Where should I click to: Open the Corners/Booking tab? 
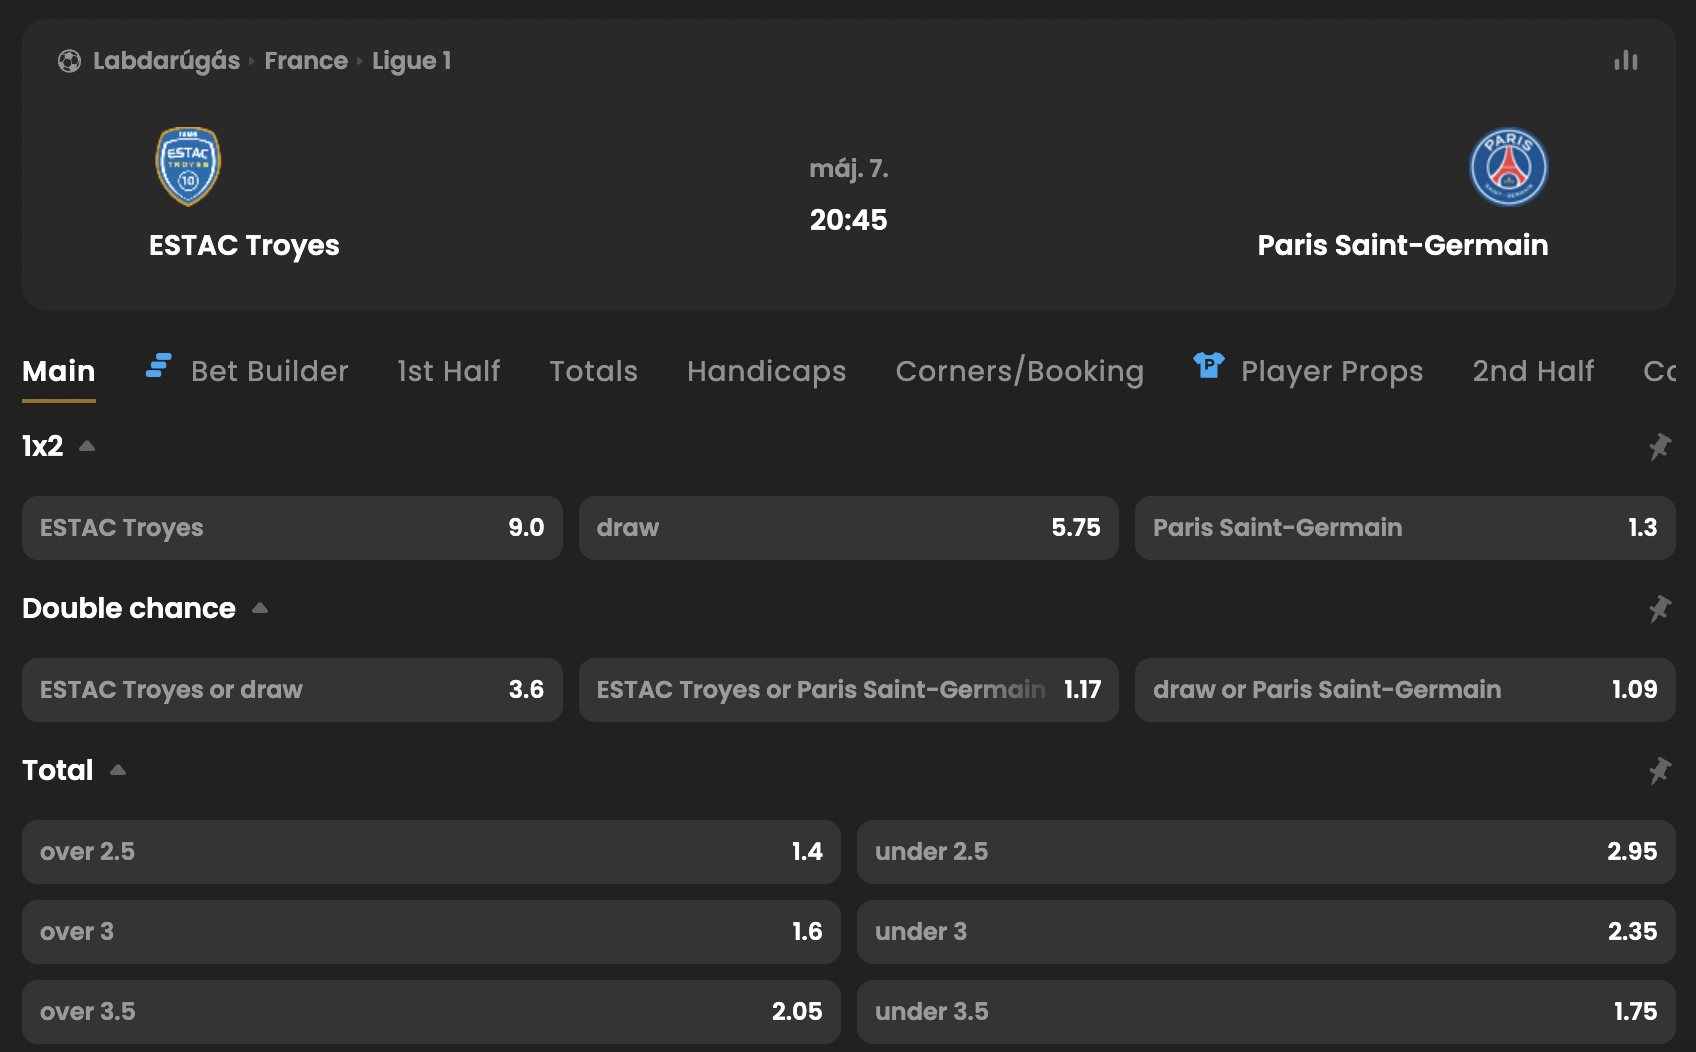click(x=1020, y=371)
